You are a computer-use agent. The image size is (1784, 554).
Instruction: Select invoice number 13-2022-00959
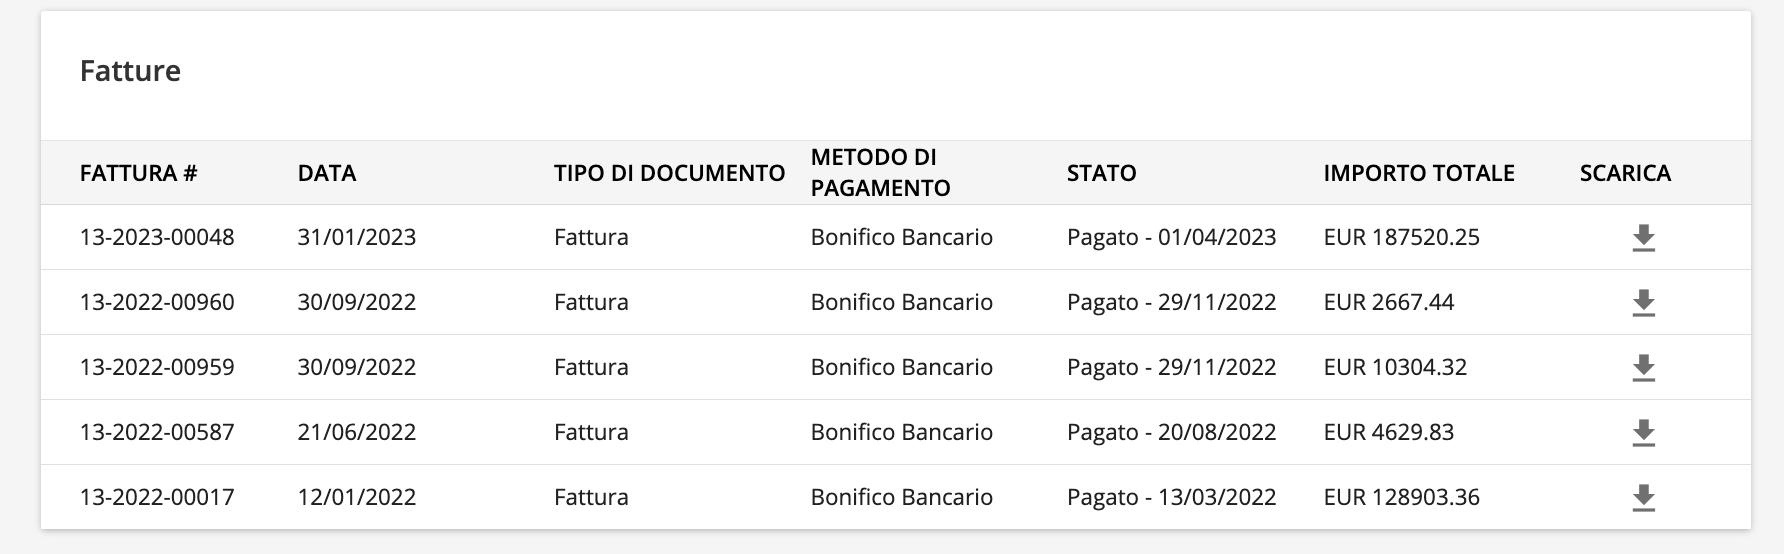pyautogui.click(x=157, y=367)
